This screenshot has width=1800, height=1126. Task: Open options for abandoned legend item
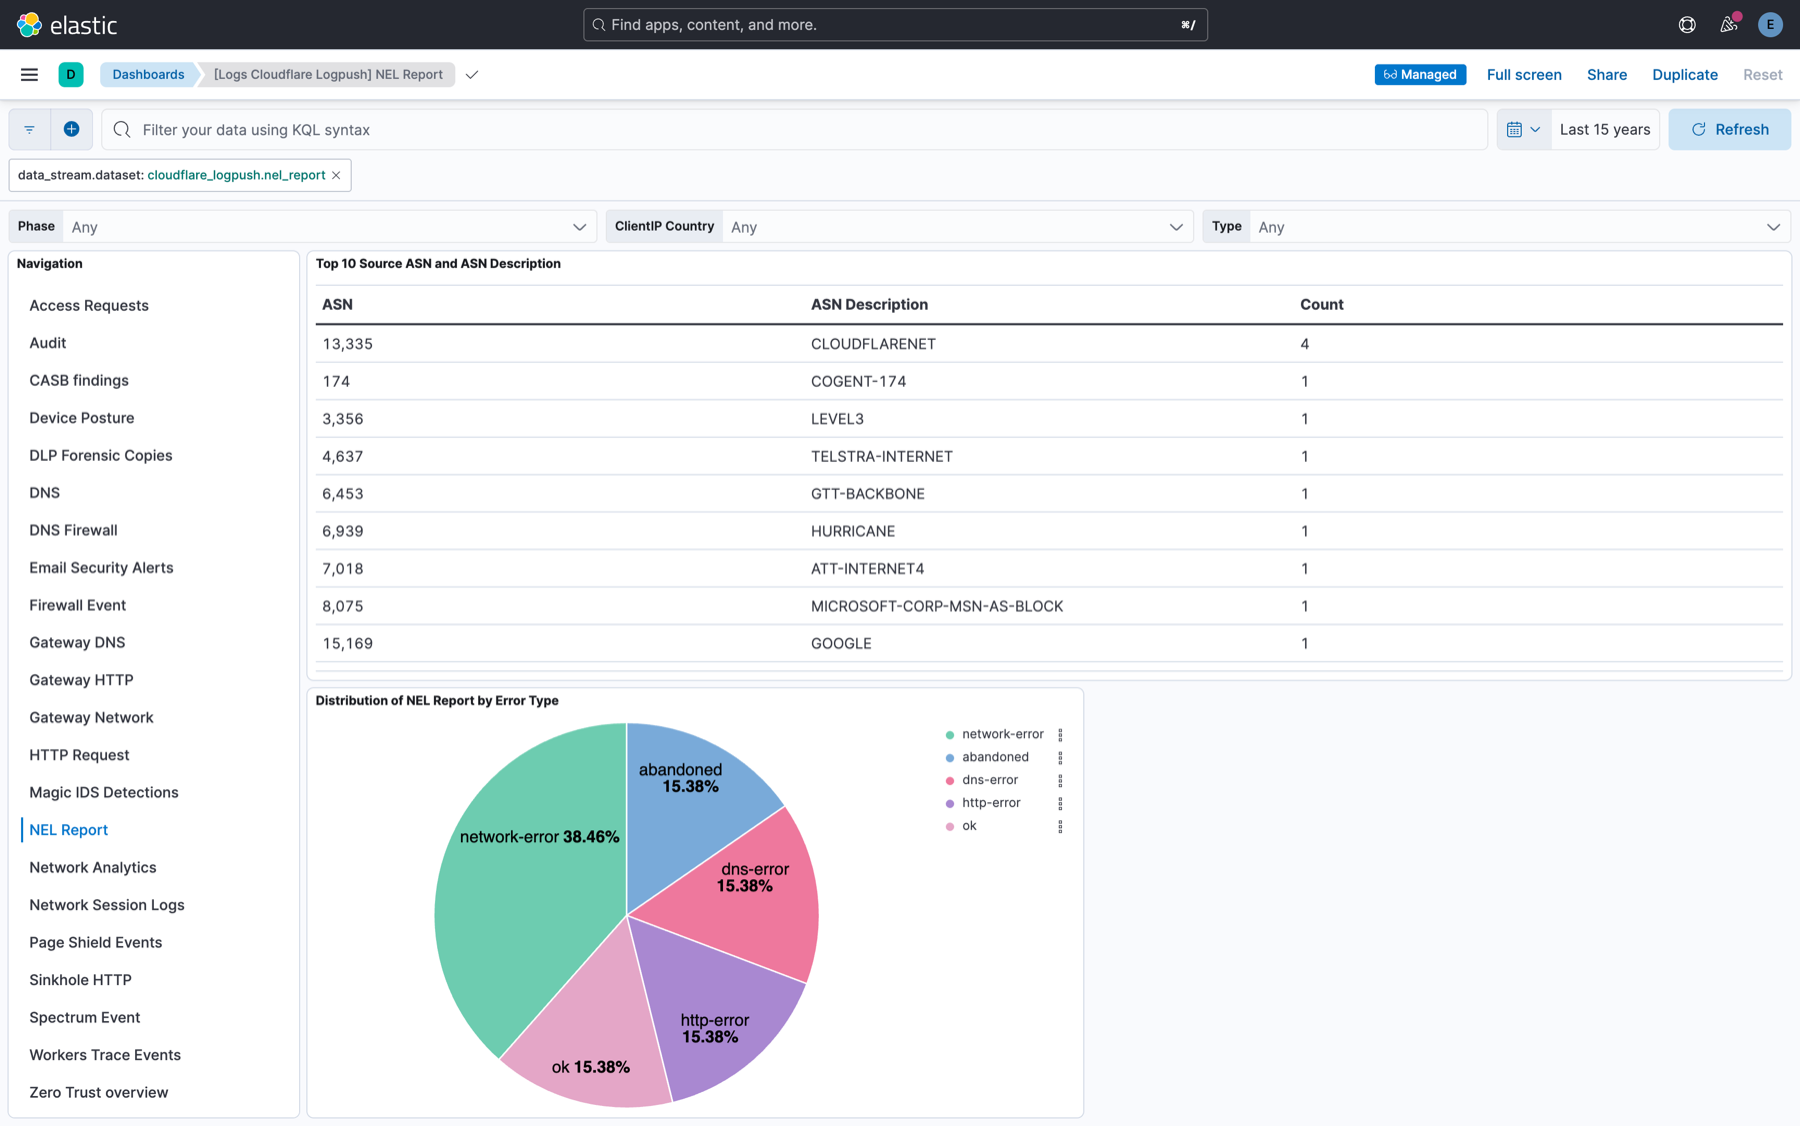pos(1060,757)
